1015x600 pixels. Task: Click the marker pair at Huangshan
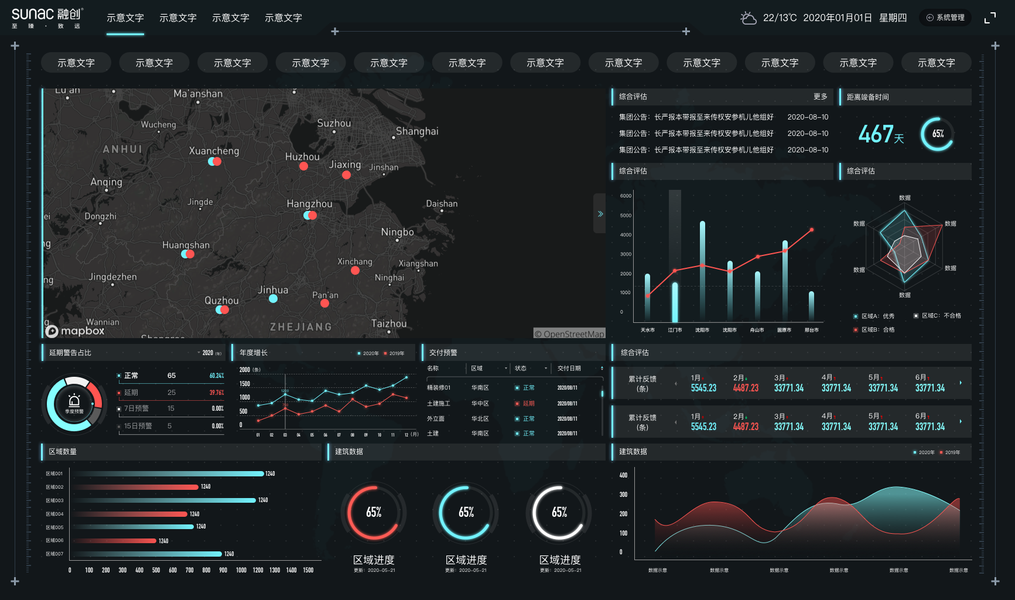(x=188, y=254)
